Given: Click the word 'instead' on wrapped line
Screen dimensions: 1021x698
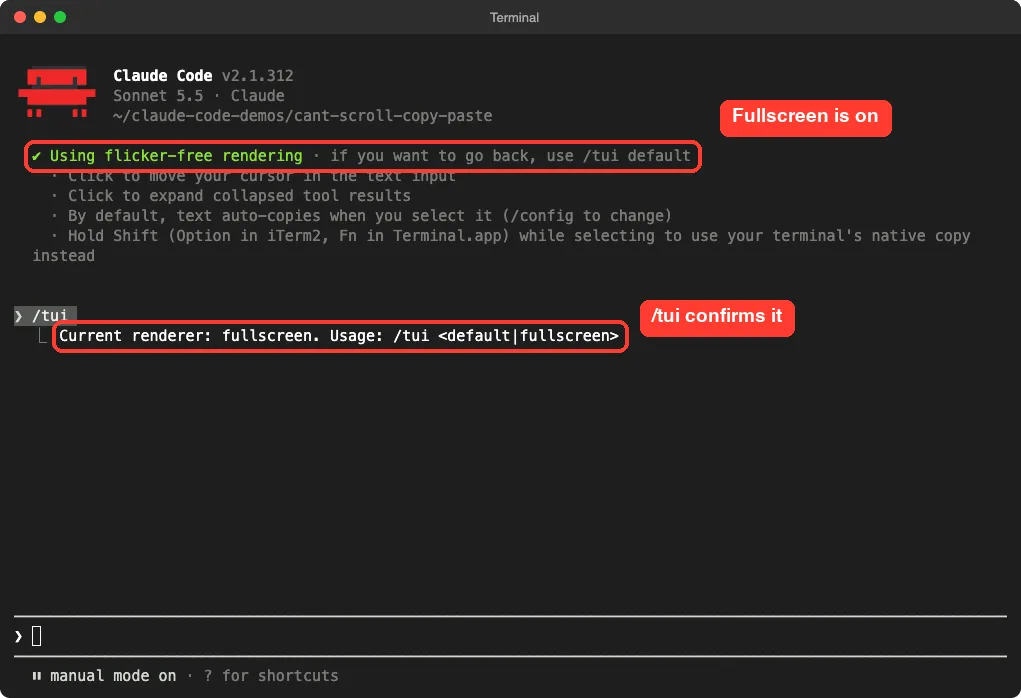Looking at the screenshot, I should point(64,256).
